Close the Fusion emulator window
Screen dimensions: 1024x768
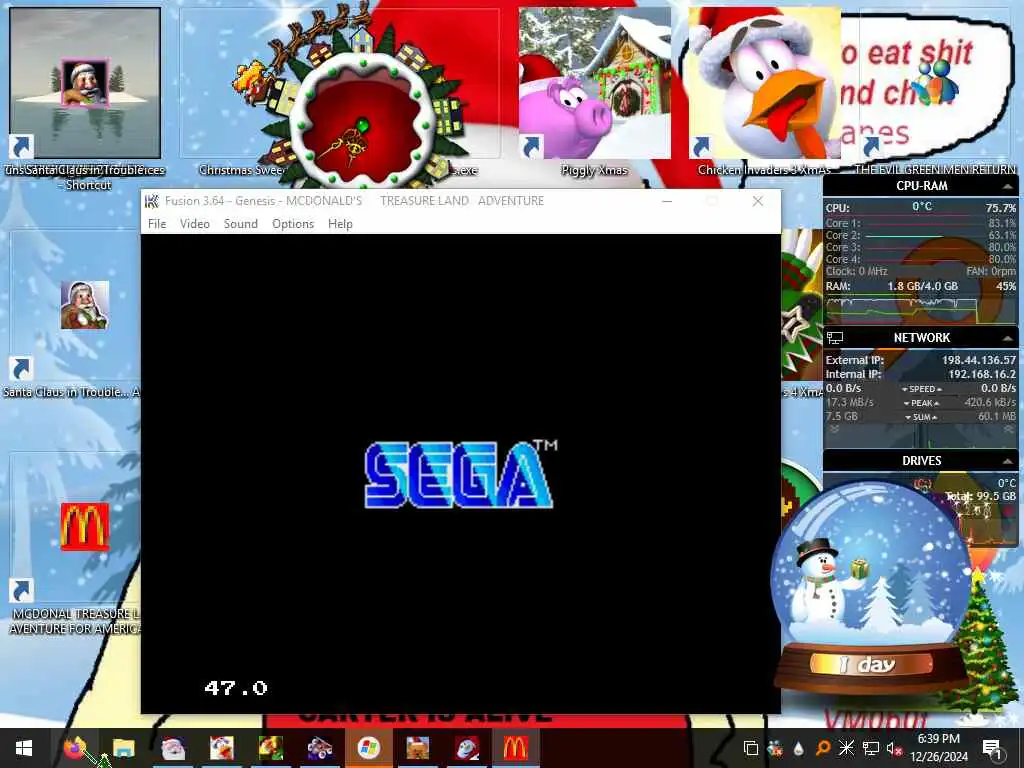pyautogui.click(x=758, y=201)
